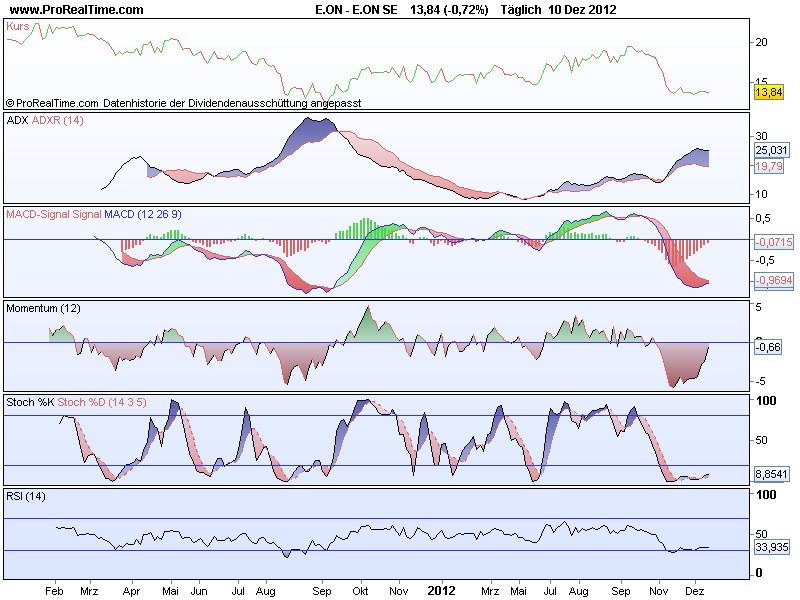Click the -0,66 momentum value box
The height and width of the screenshot is (600, 800).
(x=768, y=347)
